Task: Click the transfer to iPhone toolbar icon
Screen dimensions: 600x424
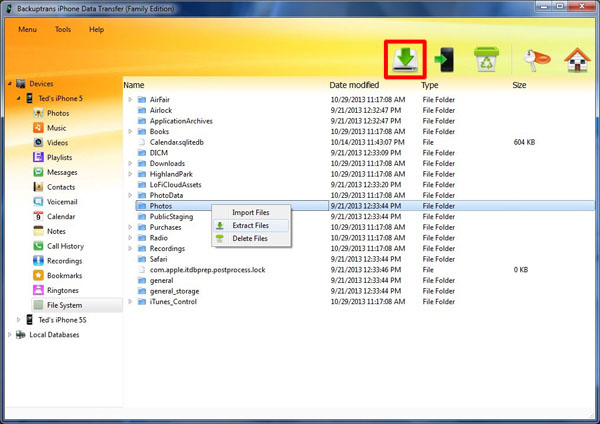Action: 444,60
